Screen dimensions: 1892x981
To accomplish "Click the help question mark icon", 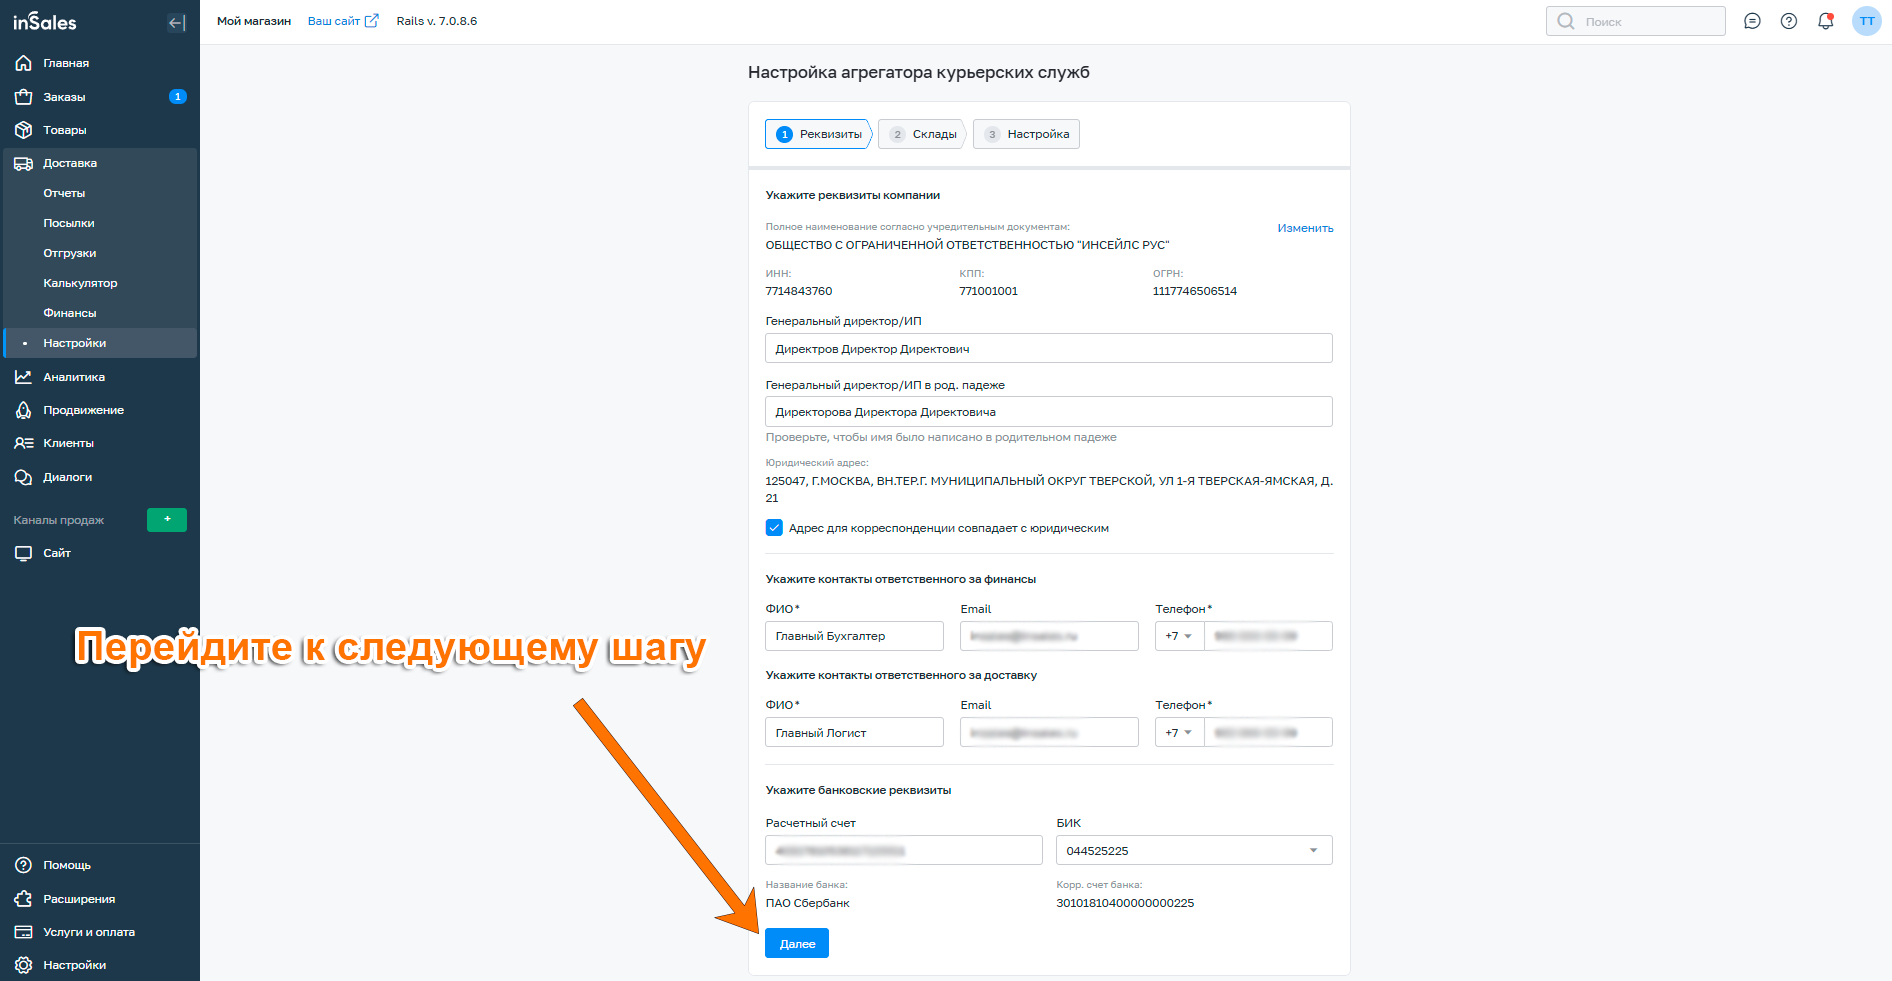I will point(1789,21).
